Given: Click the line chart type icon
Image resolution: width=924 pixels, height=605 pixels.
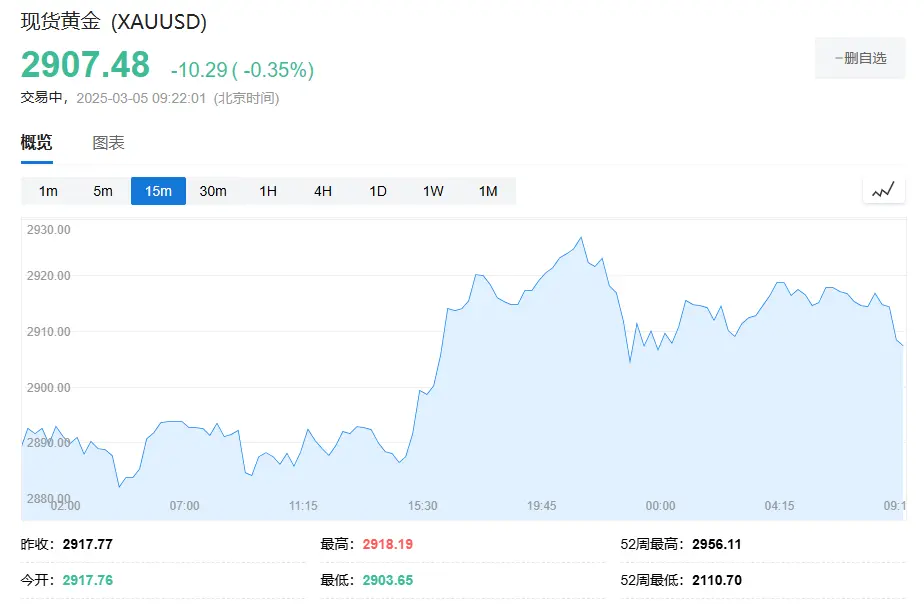Looking at the screenshot, I should [883, 190].
